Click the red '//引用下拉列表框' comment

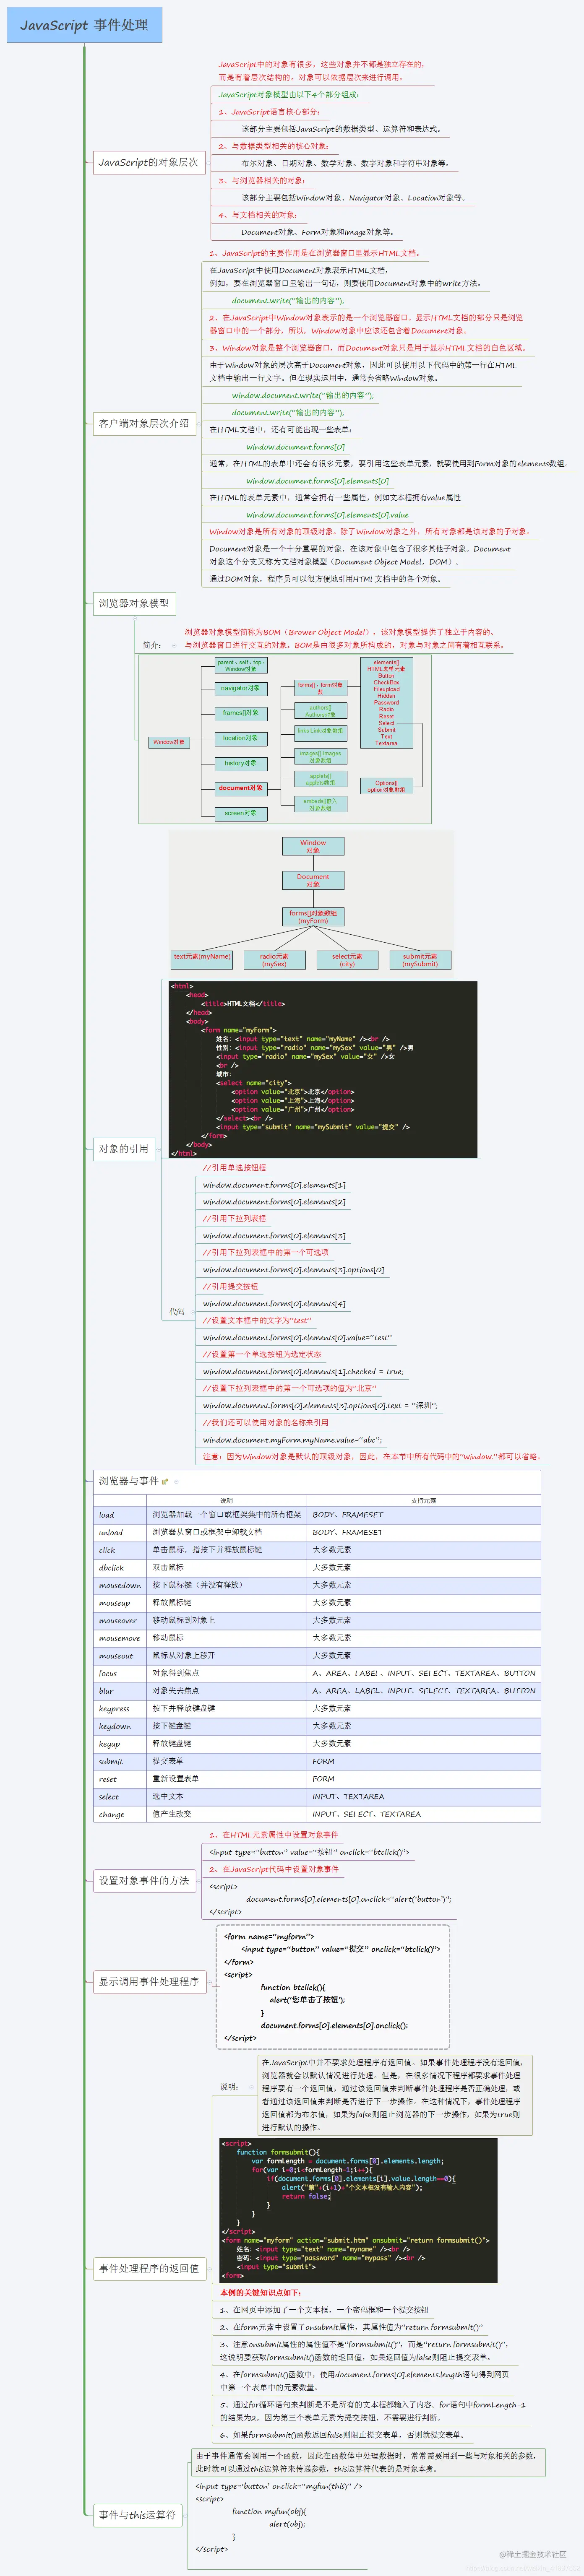pos(234,1219)
